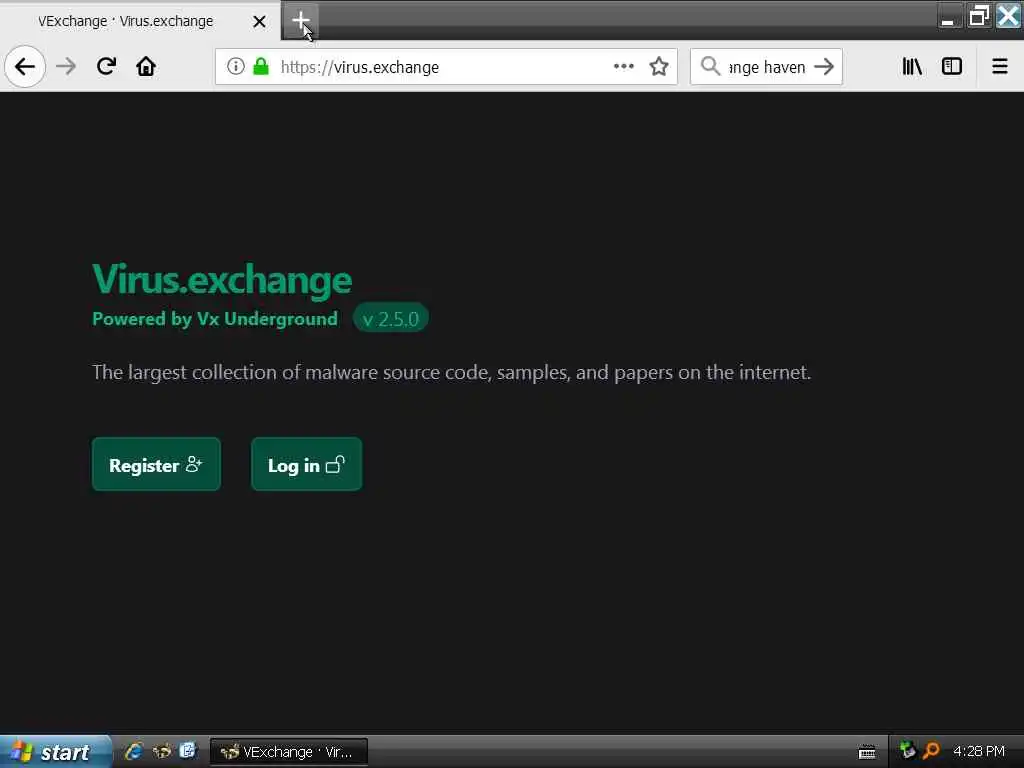Click the second quick launch icon
The height and width of the screenshot is (768, 1024).
click(x=161, y=751)
